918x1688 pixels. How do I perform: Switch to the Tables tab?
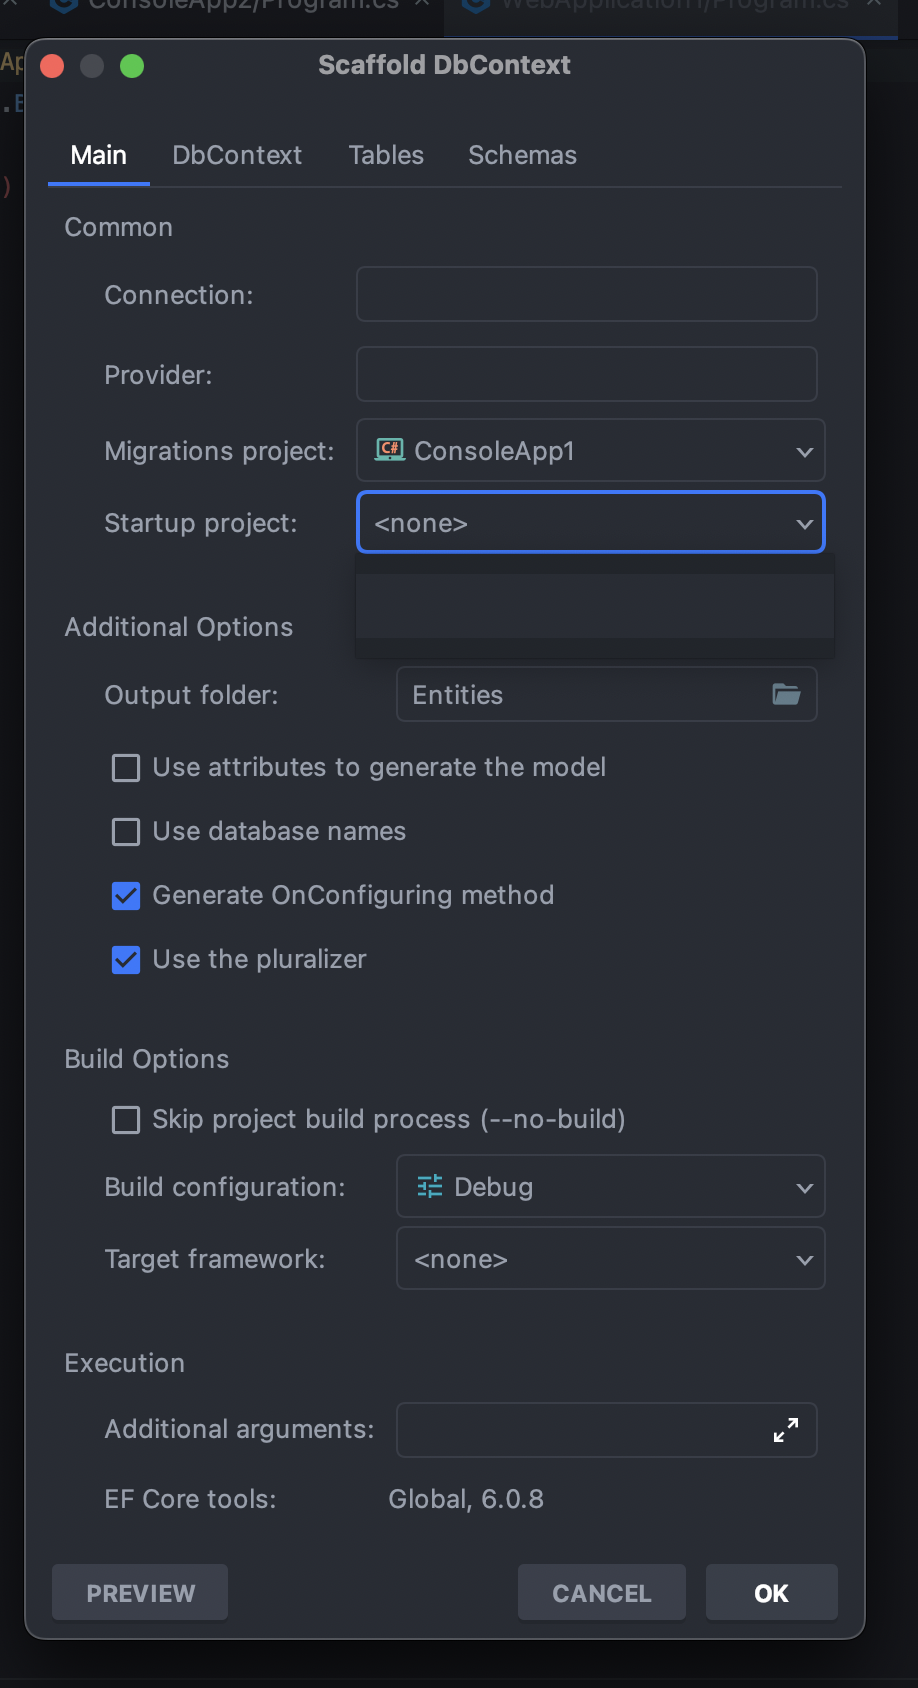386,155
